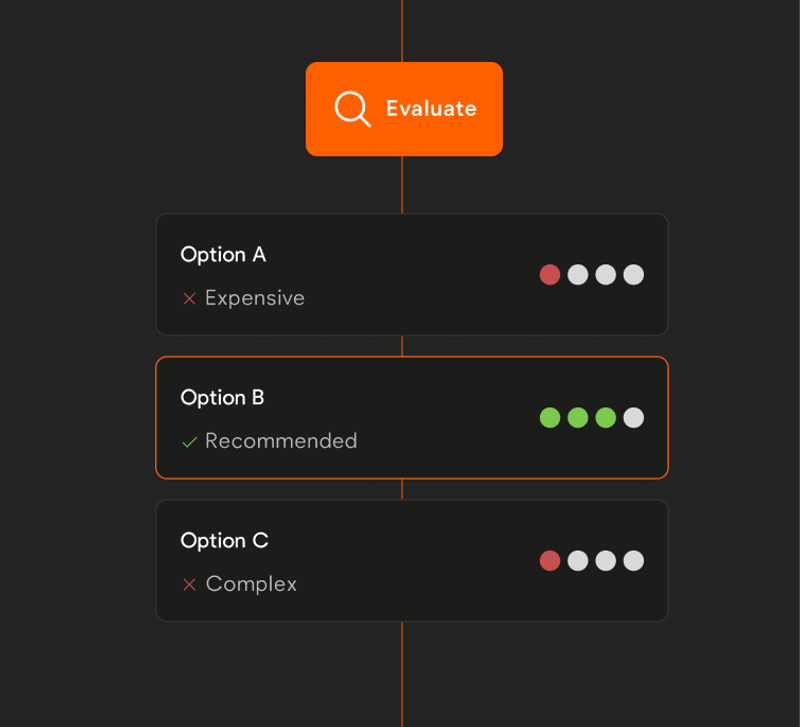Open the Option A card title
This screenshot has height=727, width=800.
click(x=223, y=255)
